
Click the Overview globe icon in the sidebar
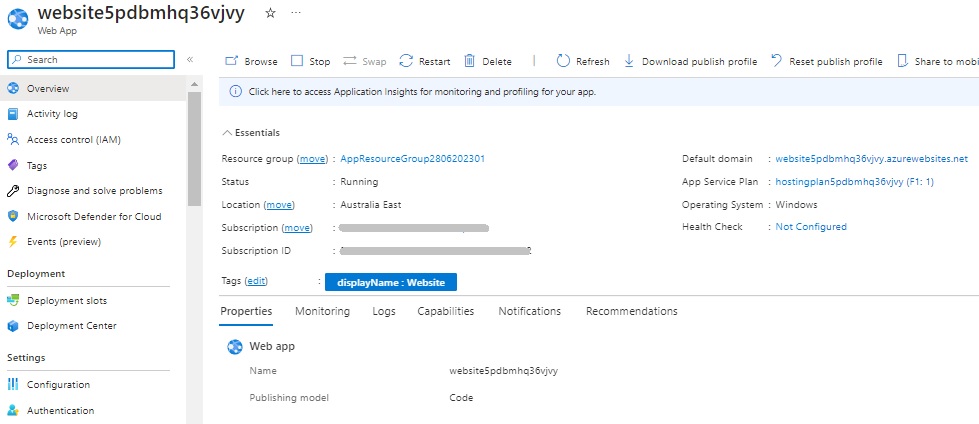tap(13, 88)
